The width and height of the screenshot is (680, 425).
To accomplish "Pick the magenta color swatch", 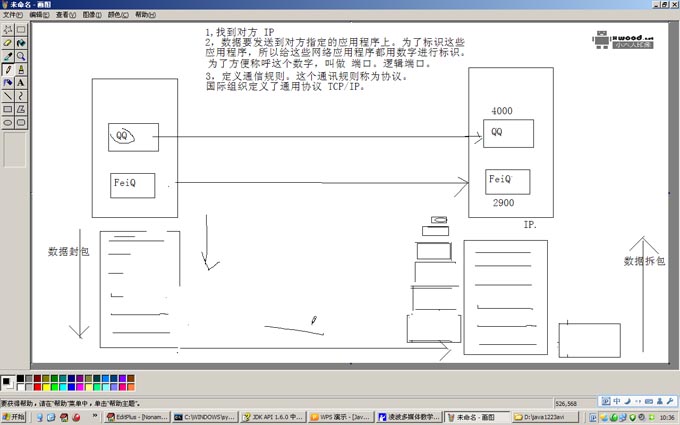I will point(80,387).
